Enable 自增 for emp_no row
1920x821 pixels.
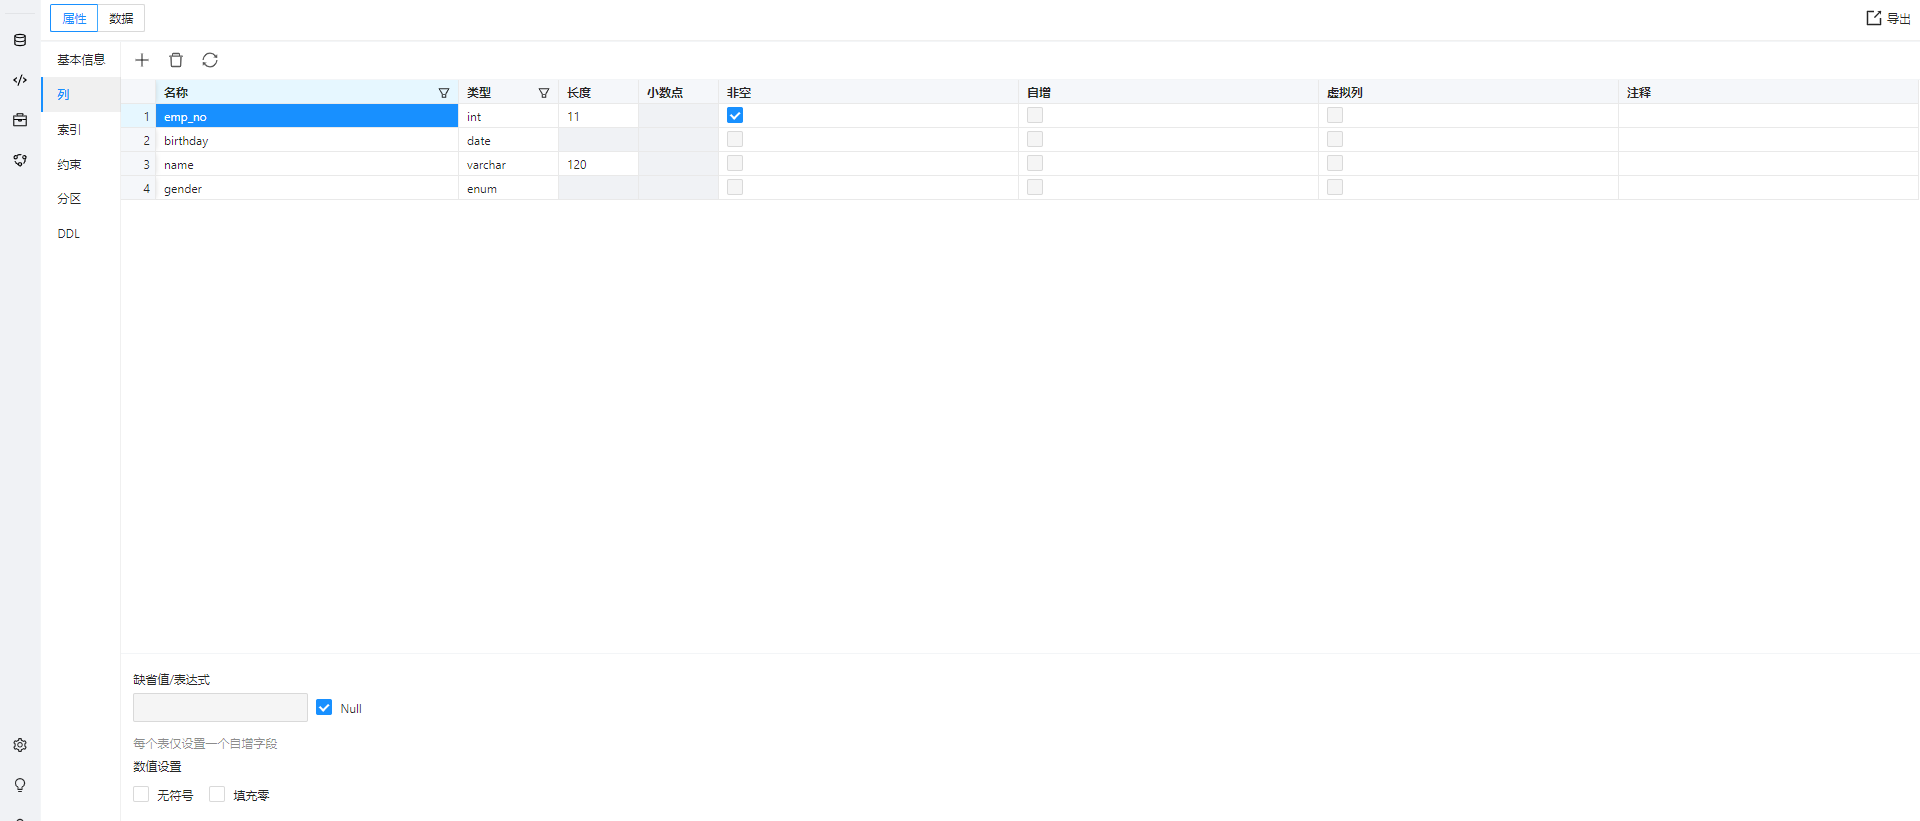tap(1035, 116)
